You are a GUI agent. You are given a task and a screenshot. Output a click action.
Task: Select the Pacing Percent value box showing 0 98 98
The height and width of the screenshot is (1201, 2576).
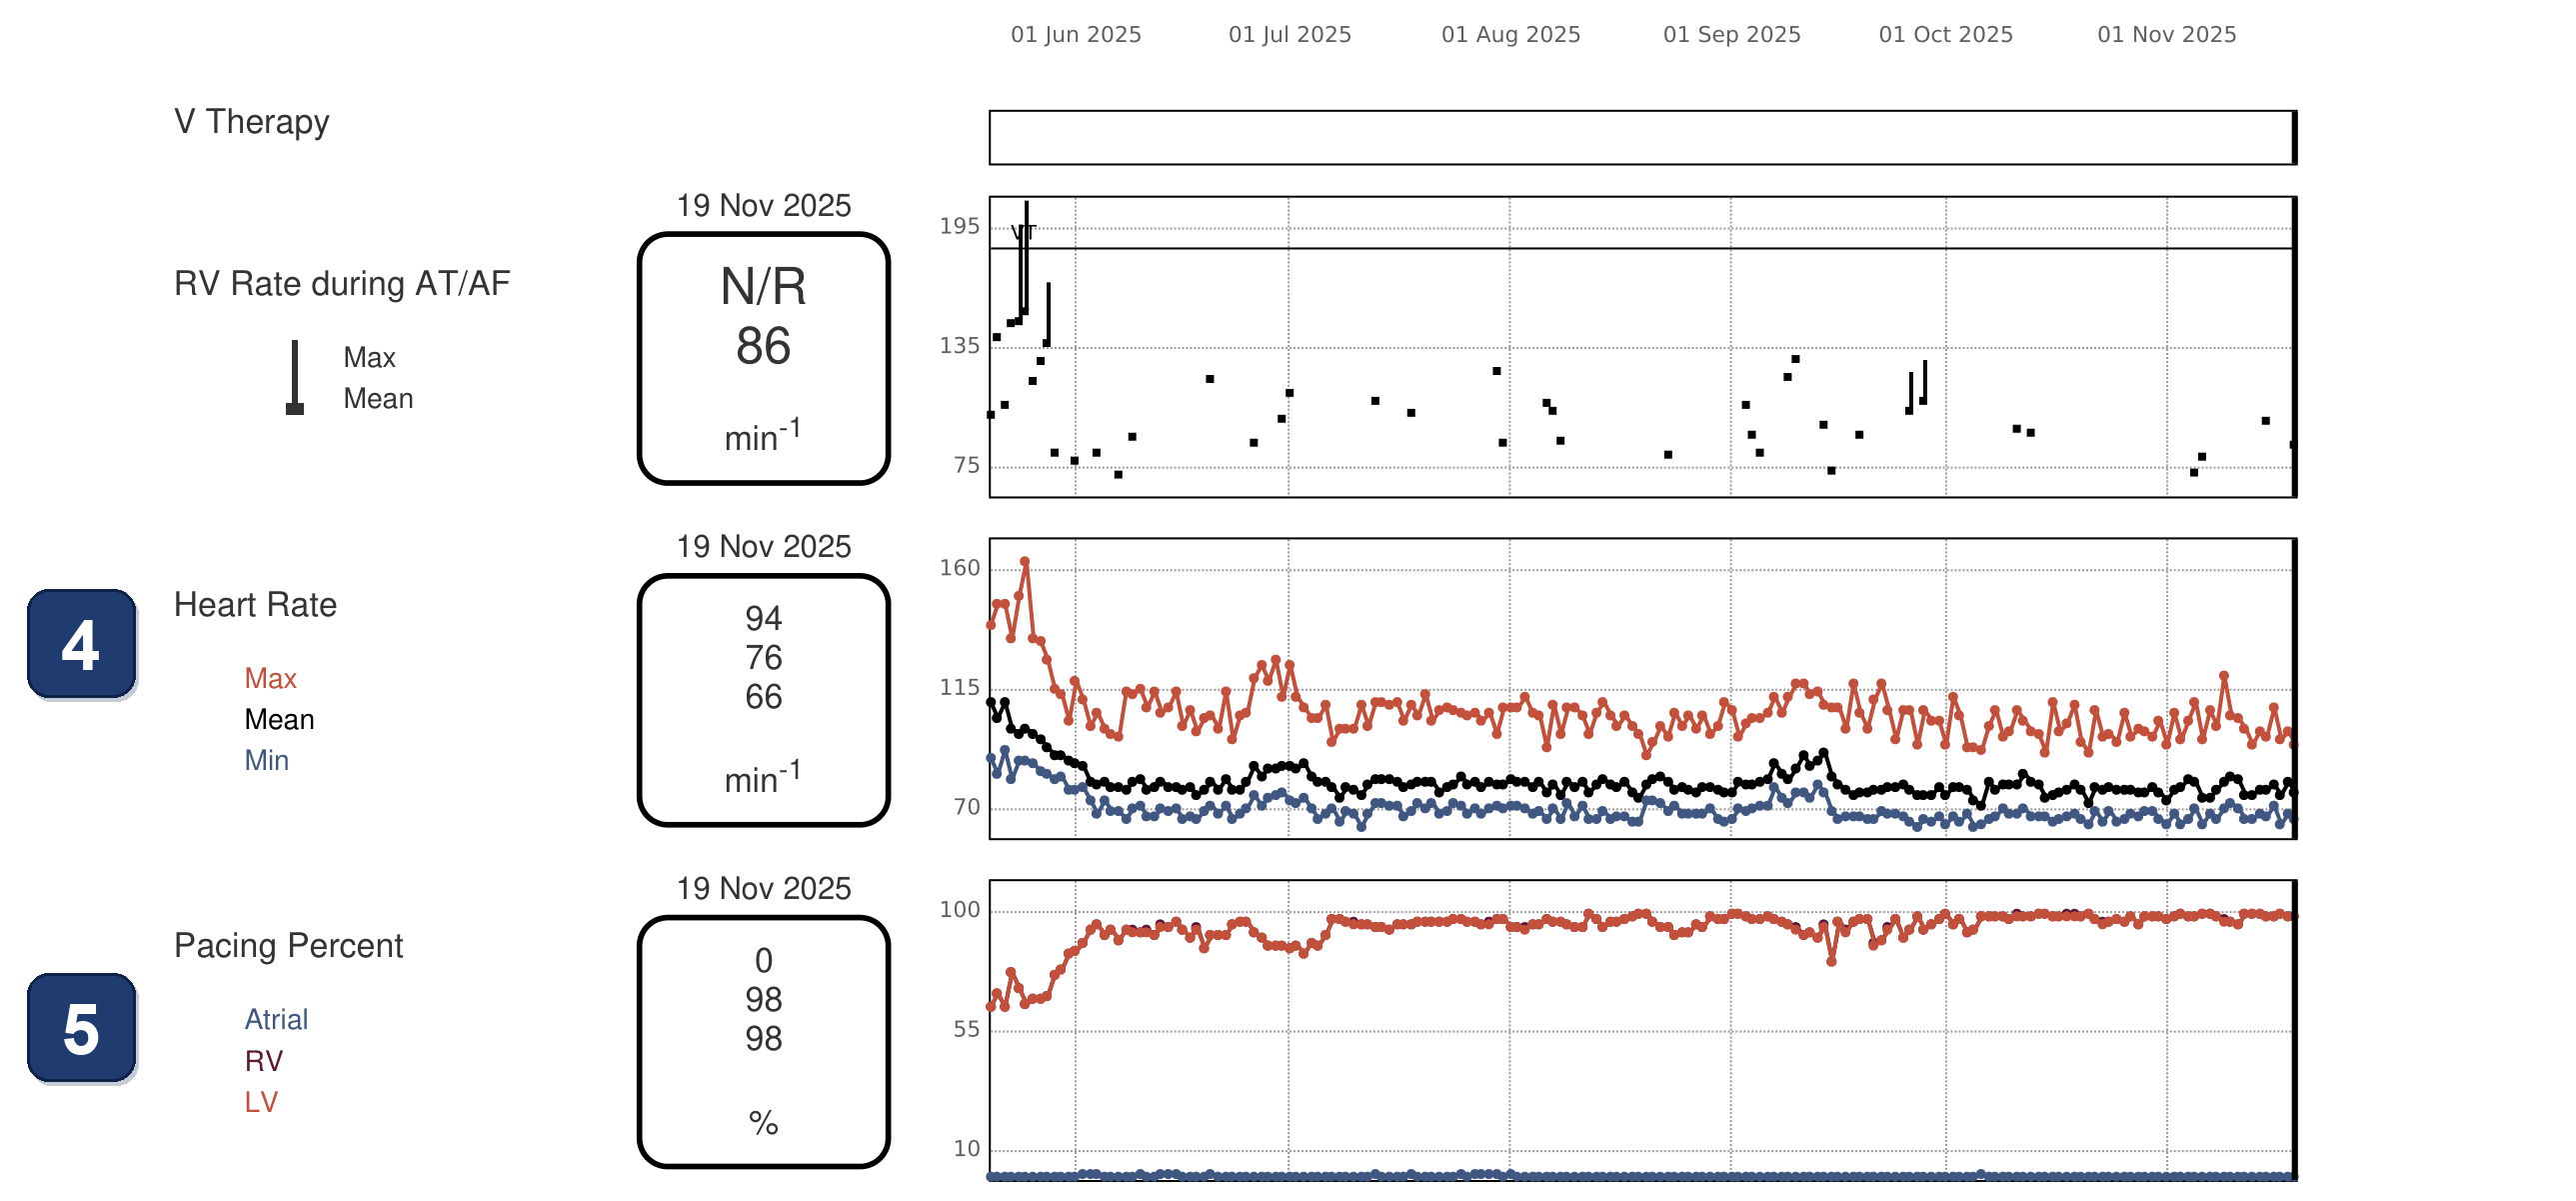[763, 1042]
